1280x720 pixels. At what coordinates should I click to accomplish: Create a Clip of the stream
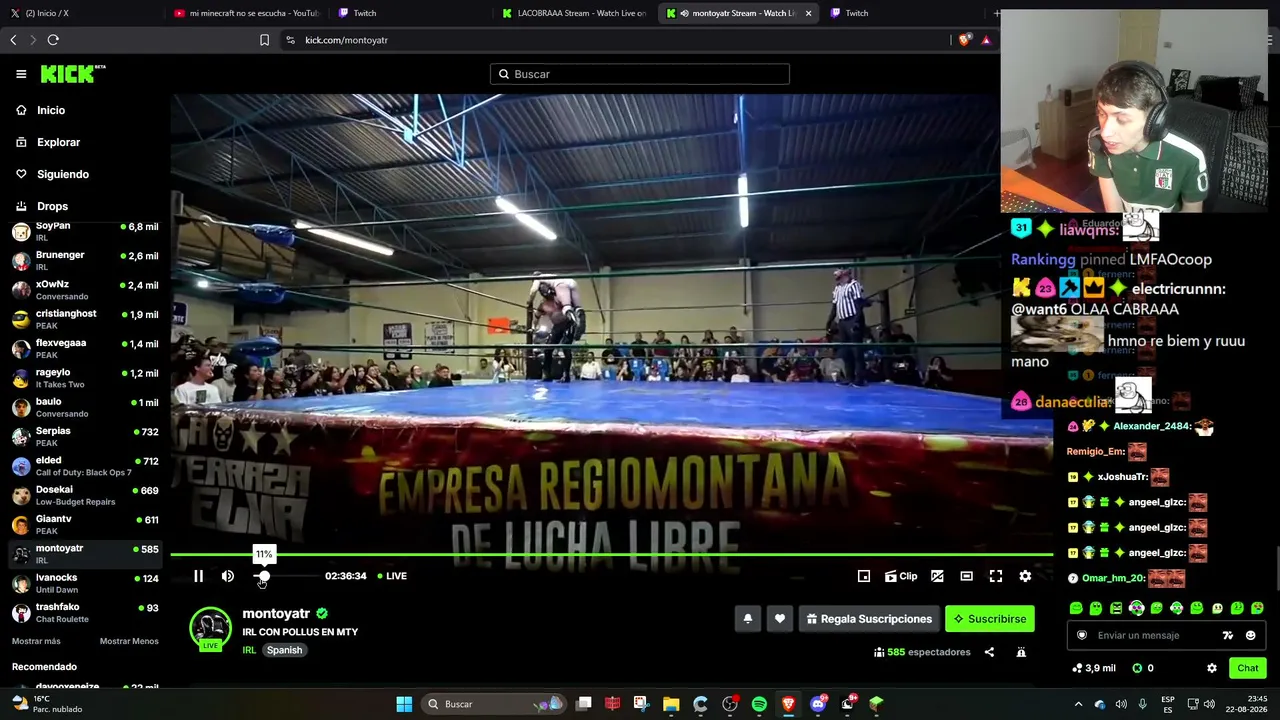click(901, 576)
